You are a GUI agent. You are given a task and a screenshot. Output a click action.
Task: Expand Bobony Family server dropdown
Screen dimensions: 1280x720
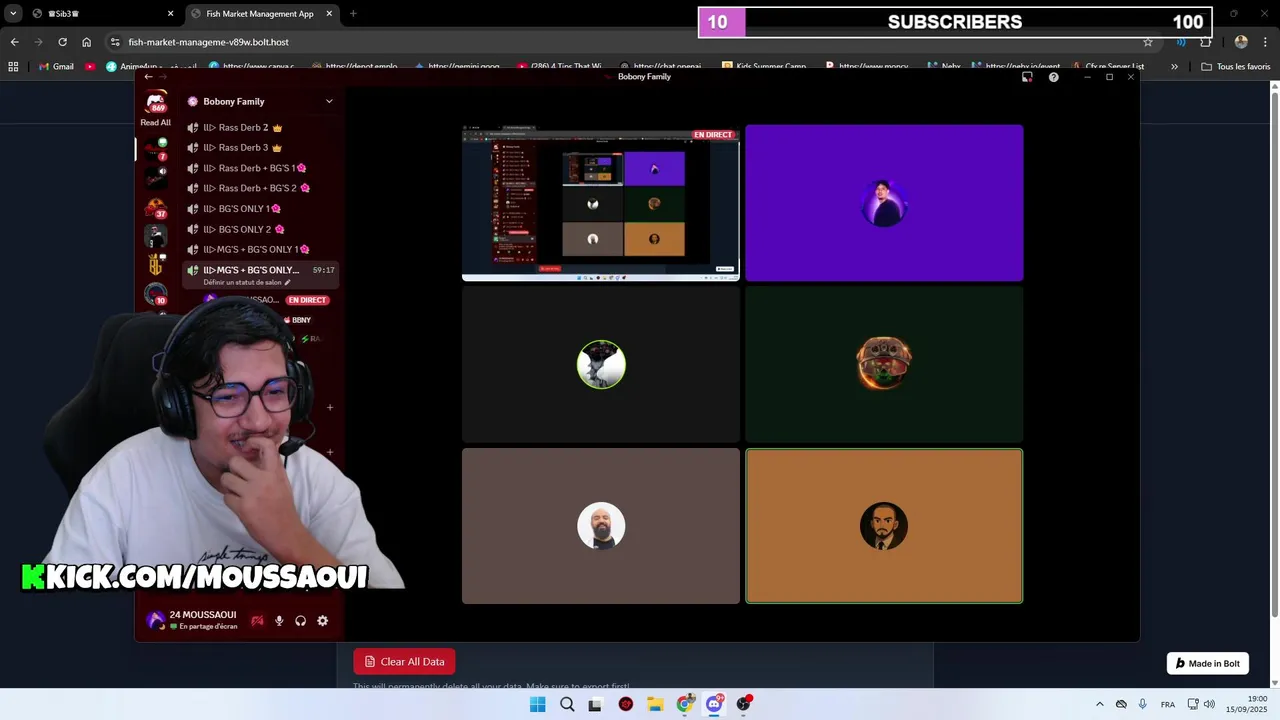pyautogui.click(x=329, y=101)
